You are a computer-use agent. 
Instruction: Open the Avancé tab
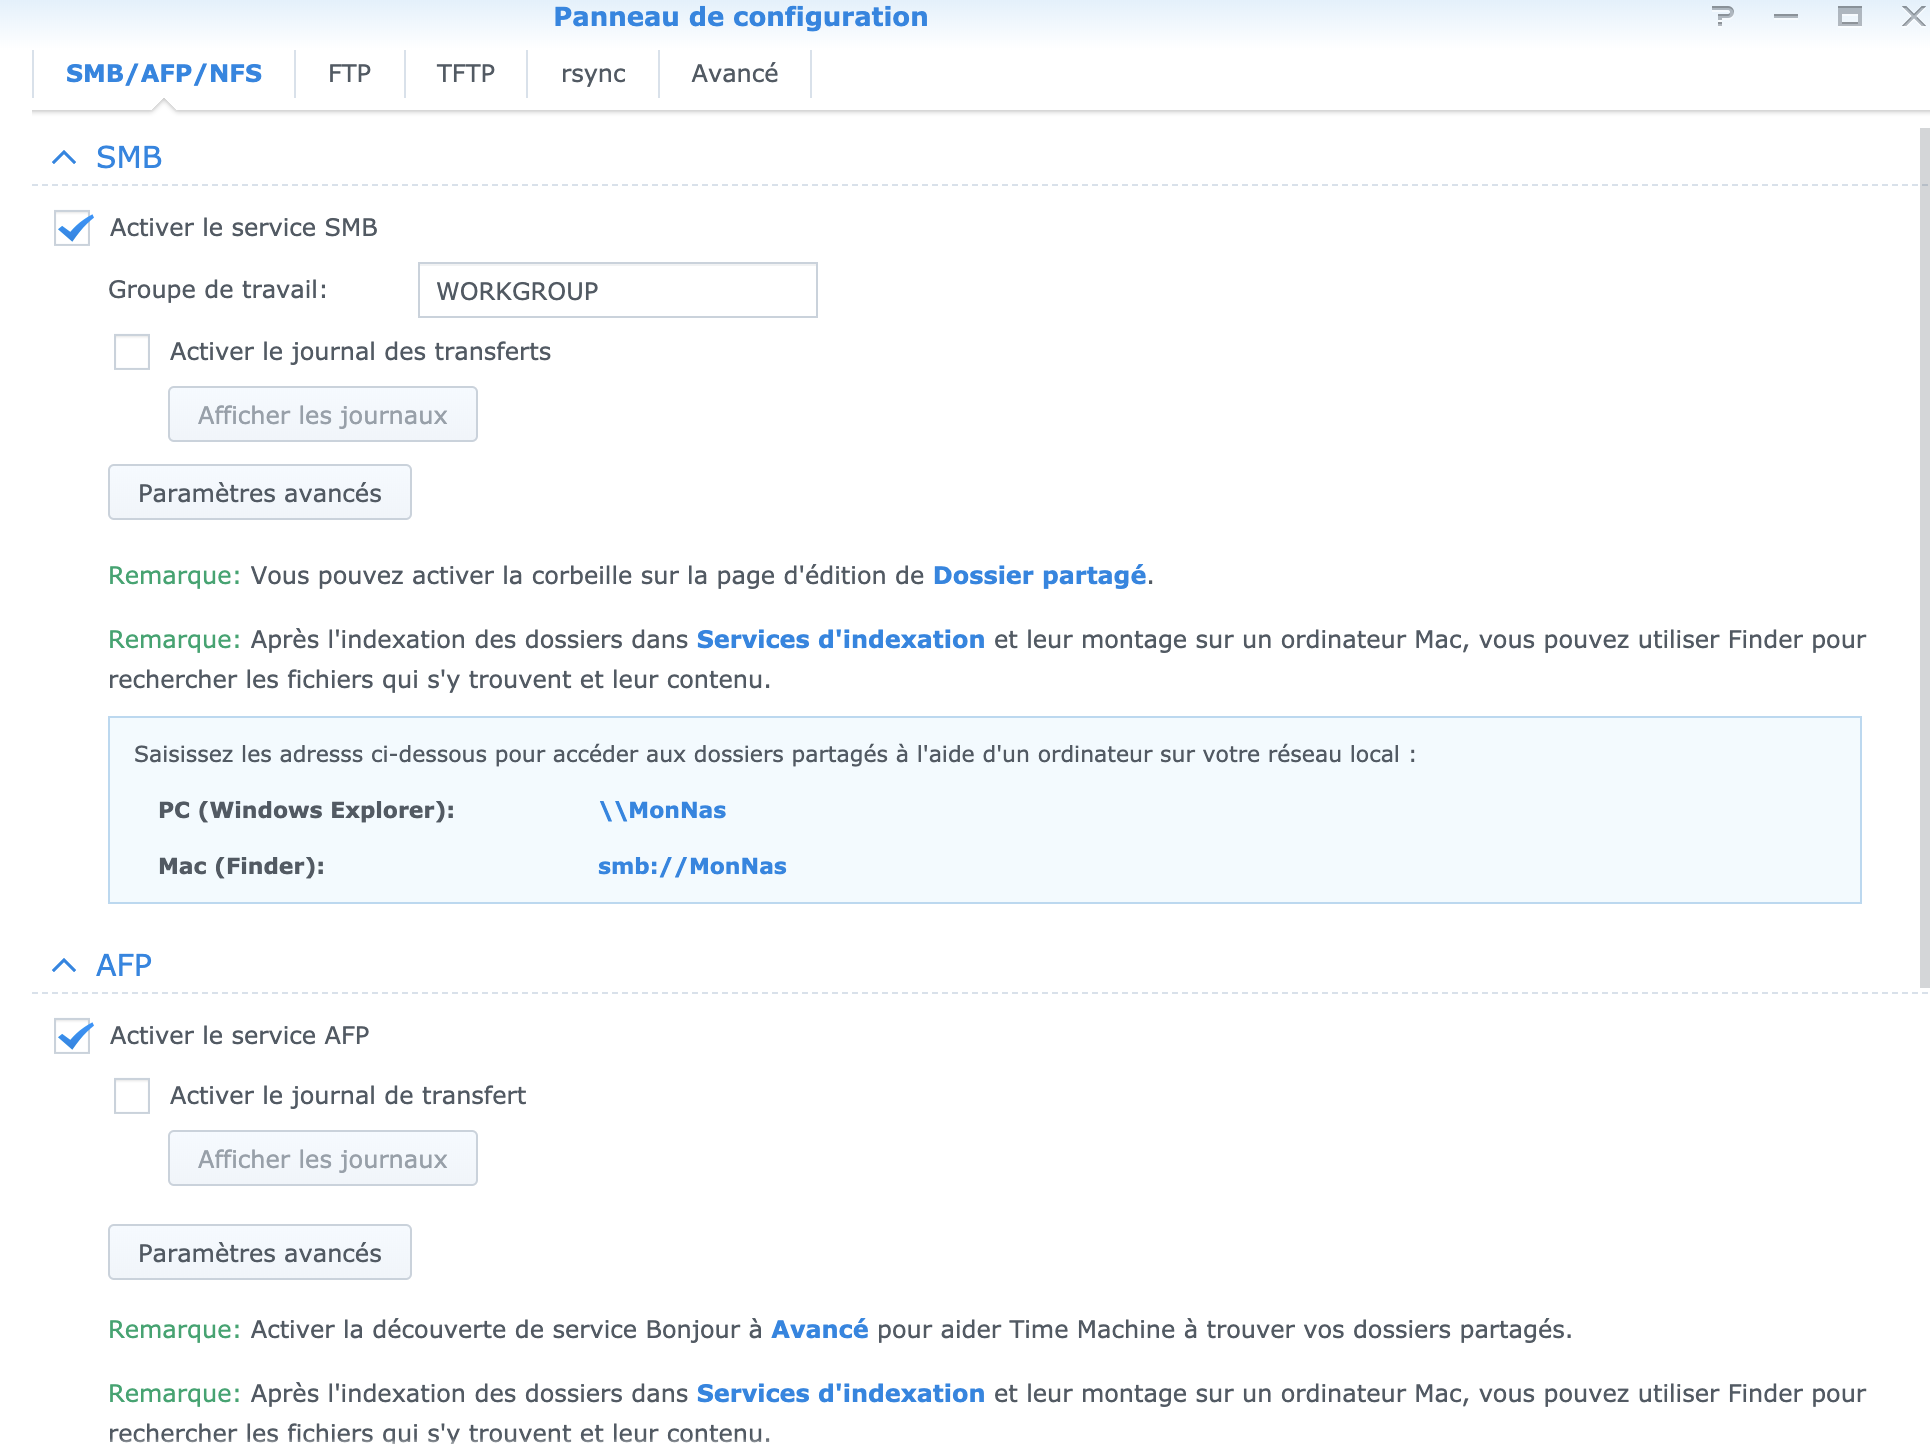(734, 74)
